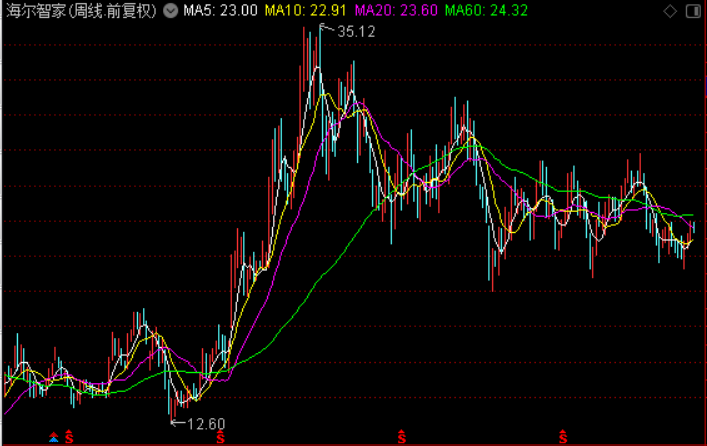Click the rightmost red S marker
Viewport: 707px width, 446px height.
tap(563, 436)
